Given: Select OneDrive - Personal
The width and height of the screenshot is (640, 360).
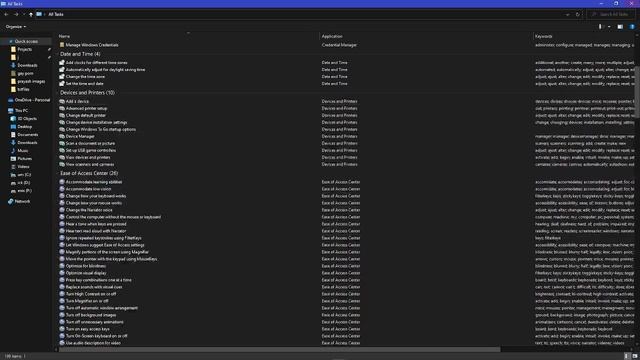Looking at the screenshot, I should (32, 100).
